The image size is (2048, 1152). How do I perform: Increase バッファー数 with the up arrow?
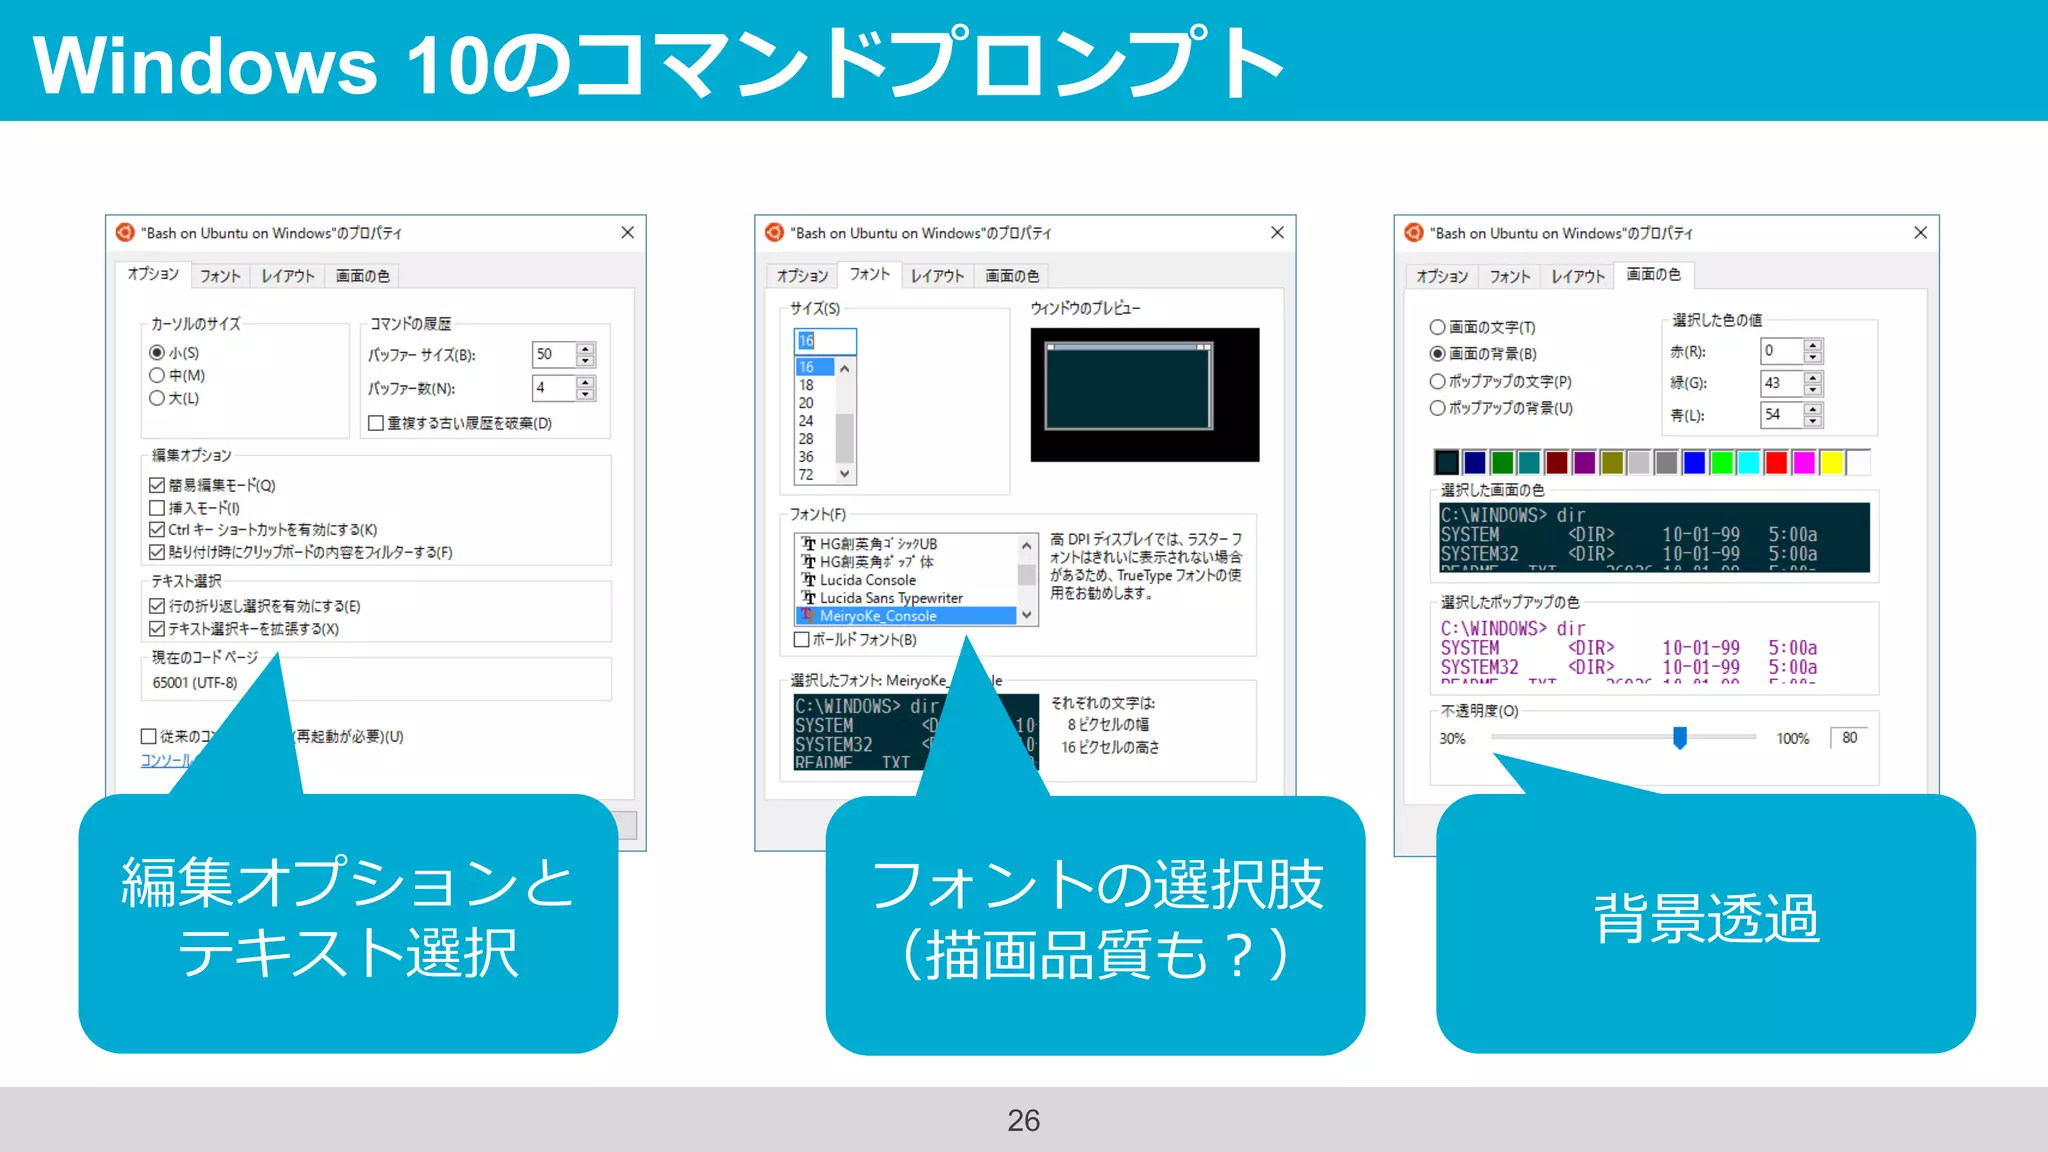coord(586,382)
